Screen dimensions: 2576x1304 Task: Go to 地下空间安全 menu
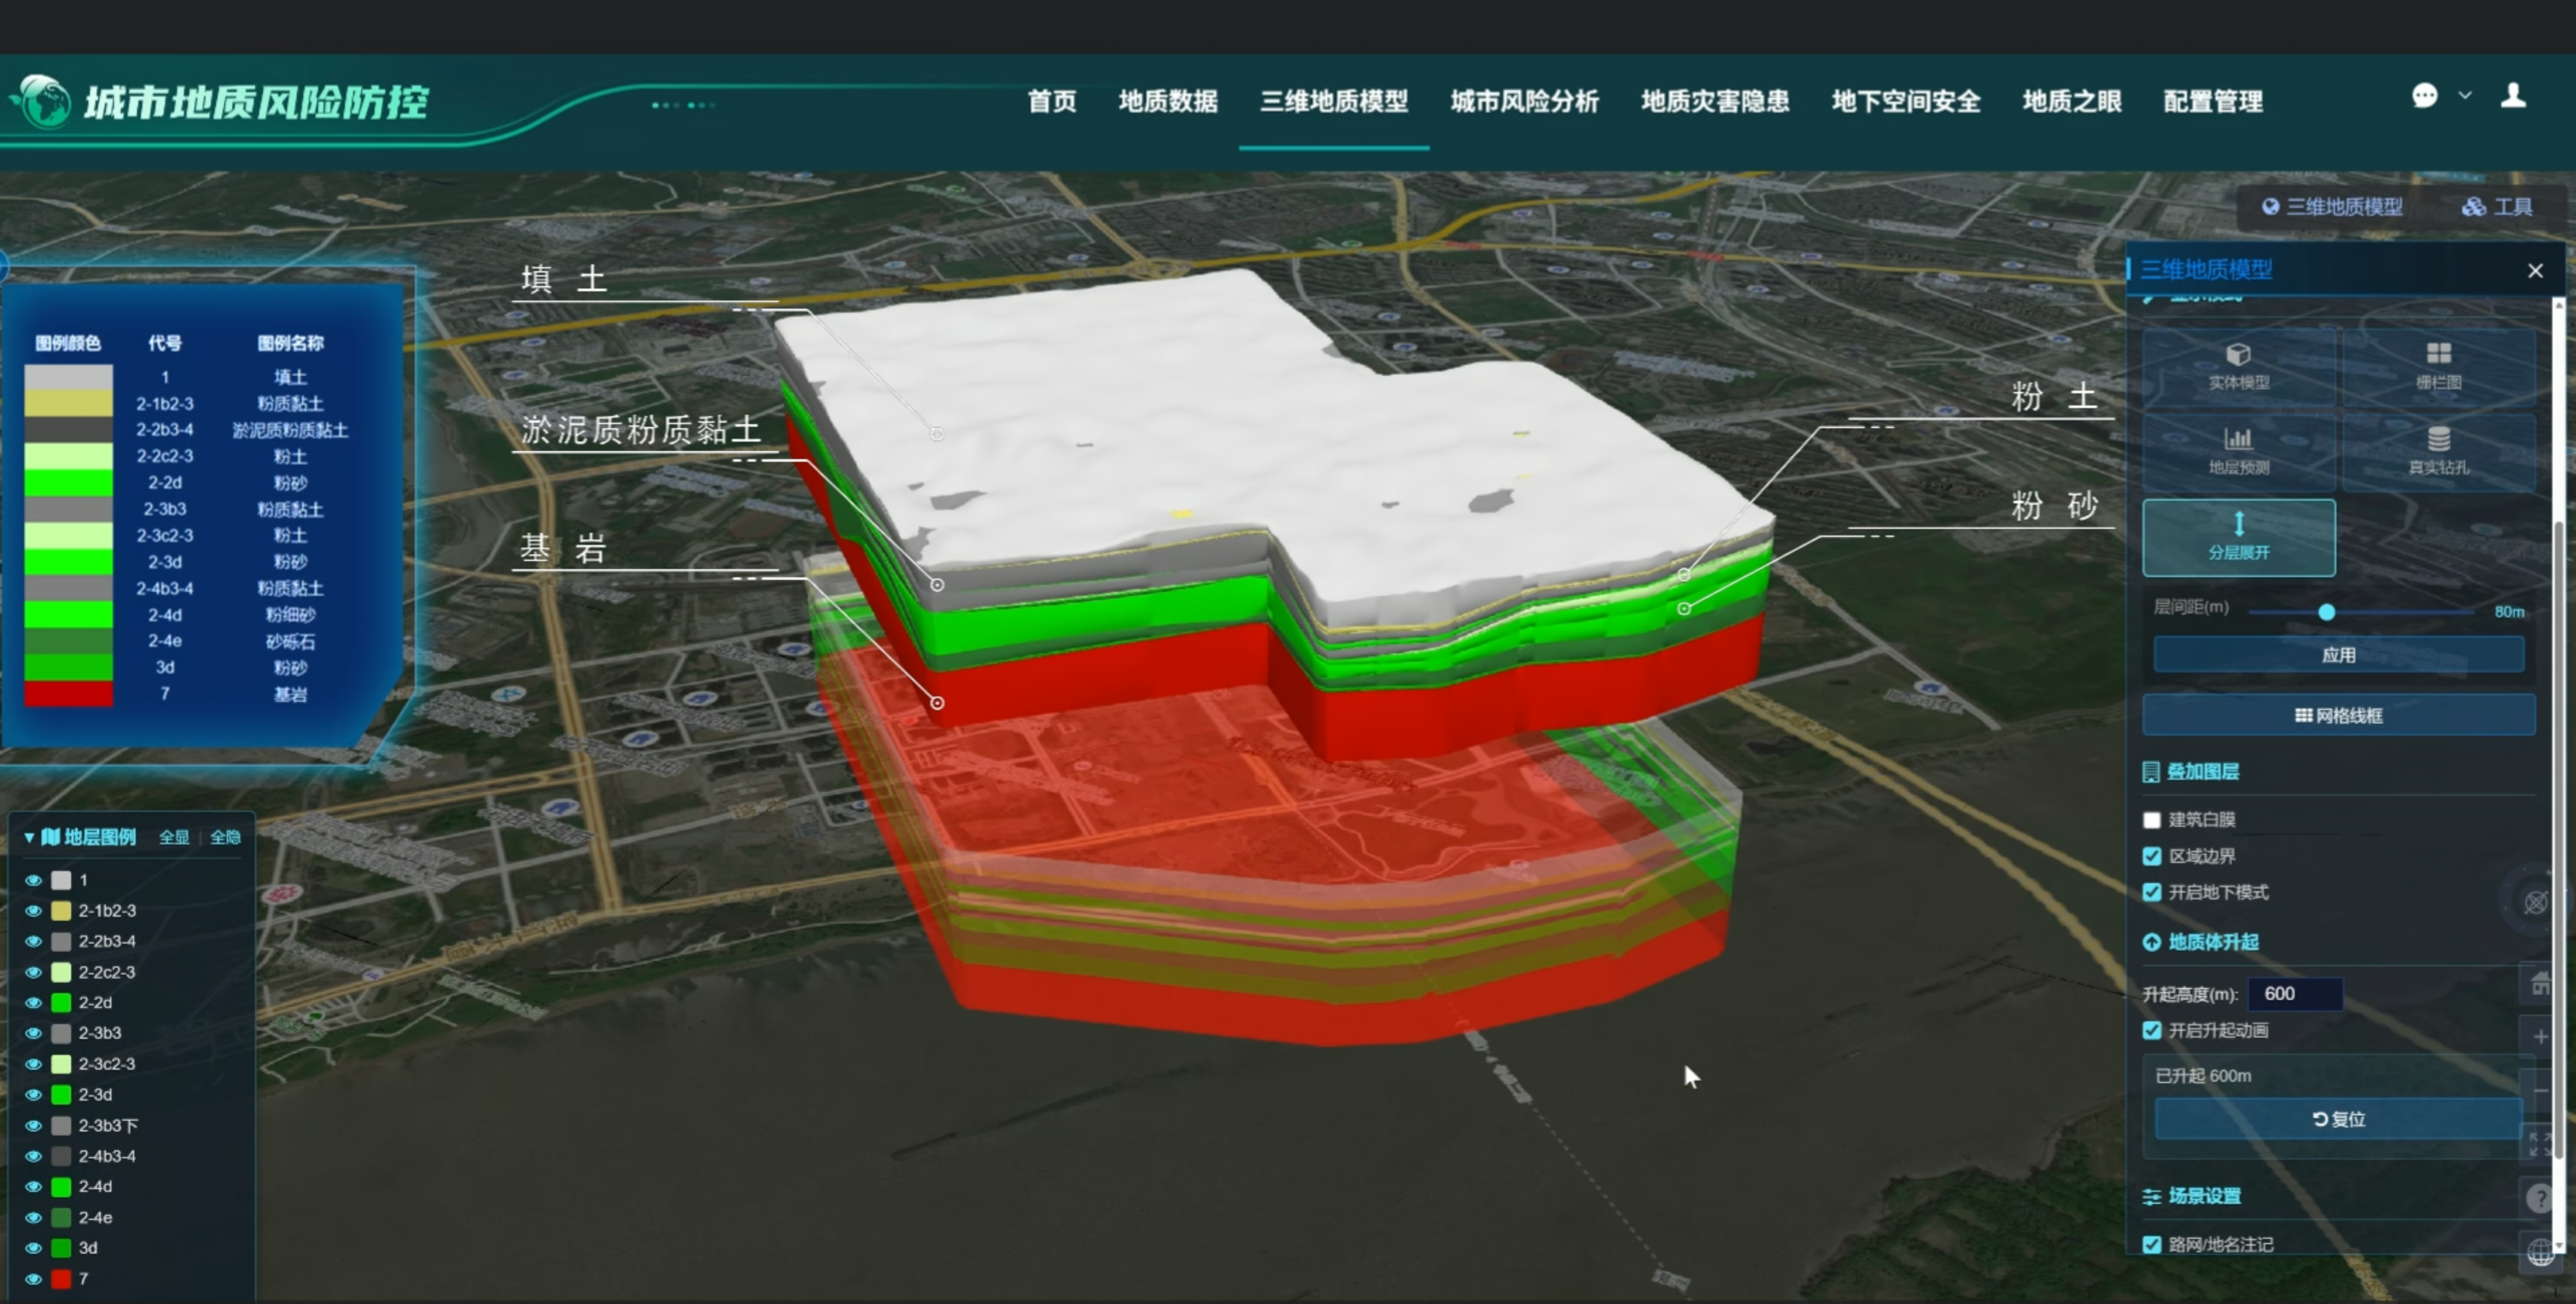click(1905, 102)
